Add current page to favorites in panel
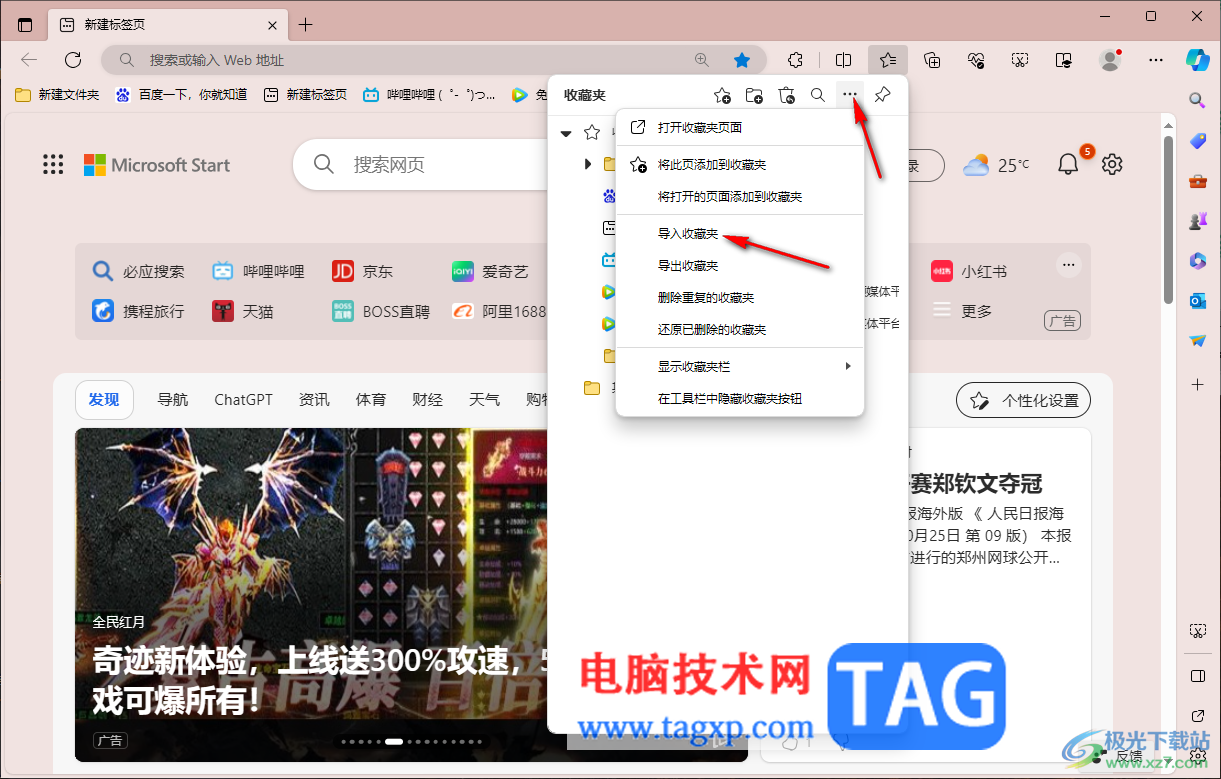Image resolution: width=1221 pixels, height=779 pixels. click(722, 95)
